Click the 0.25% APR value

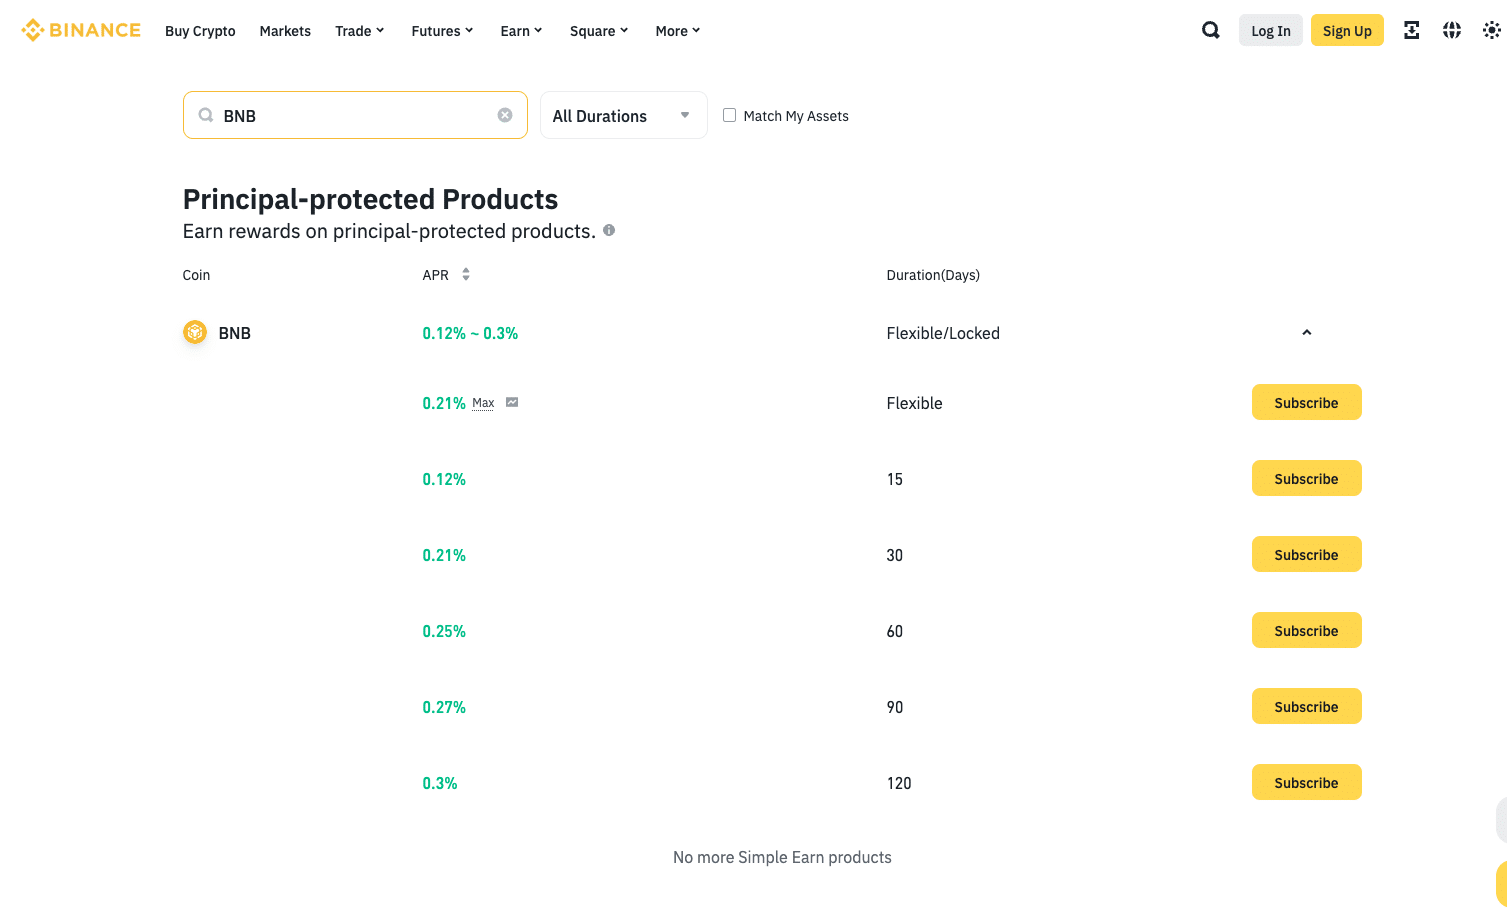444,631
